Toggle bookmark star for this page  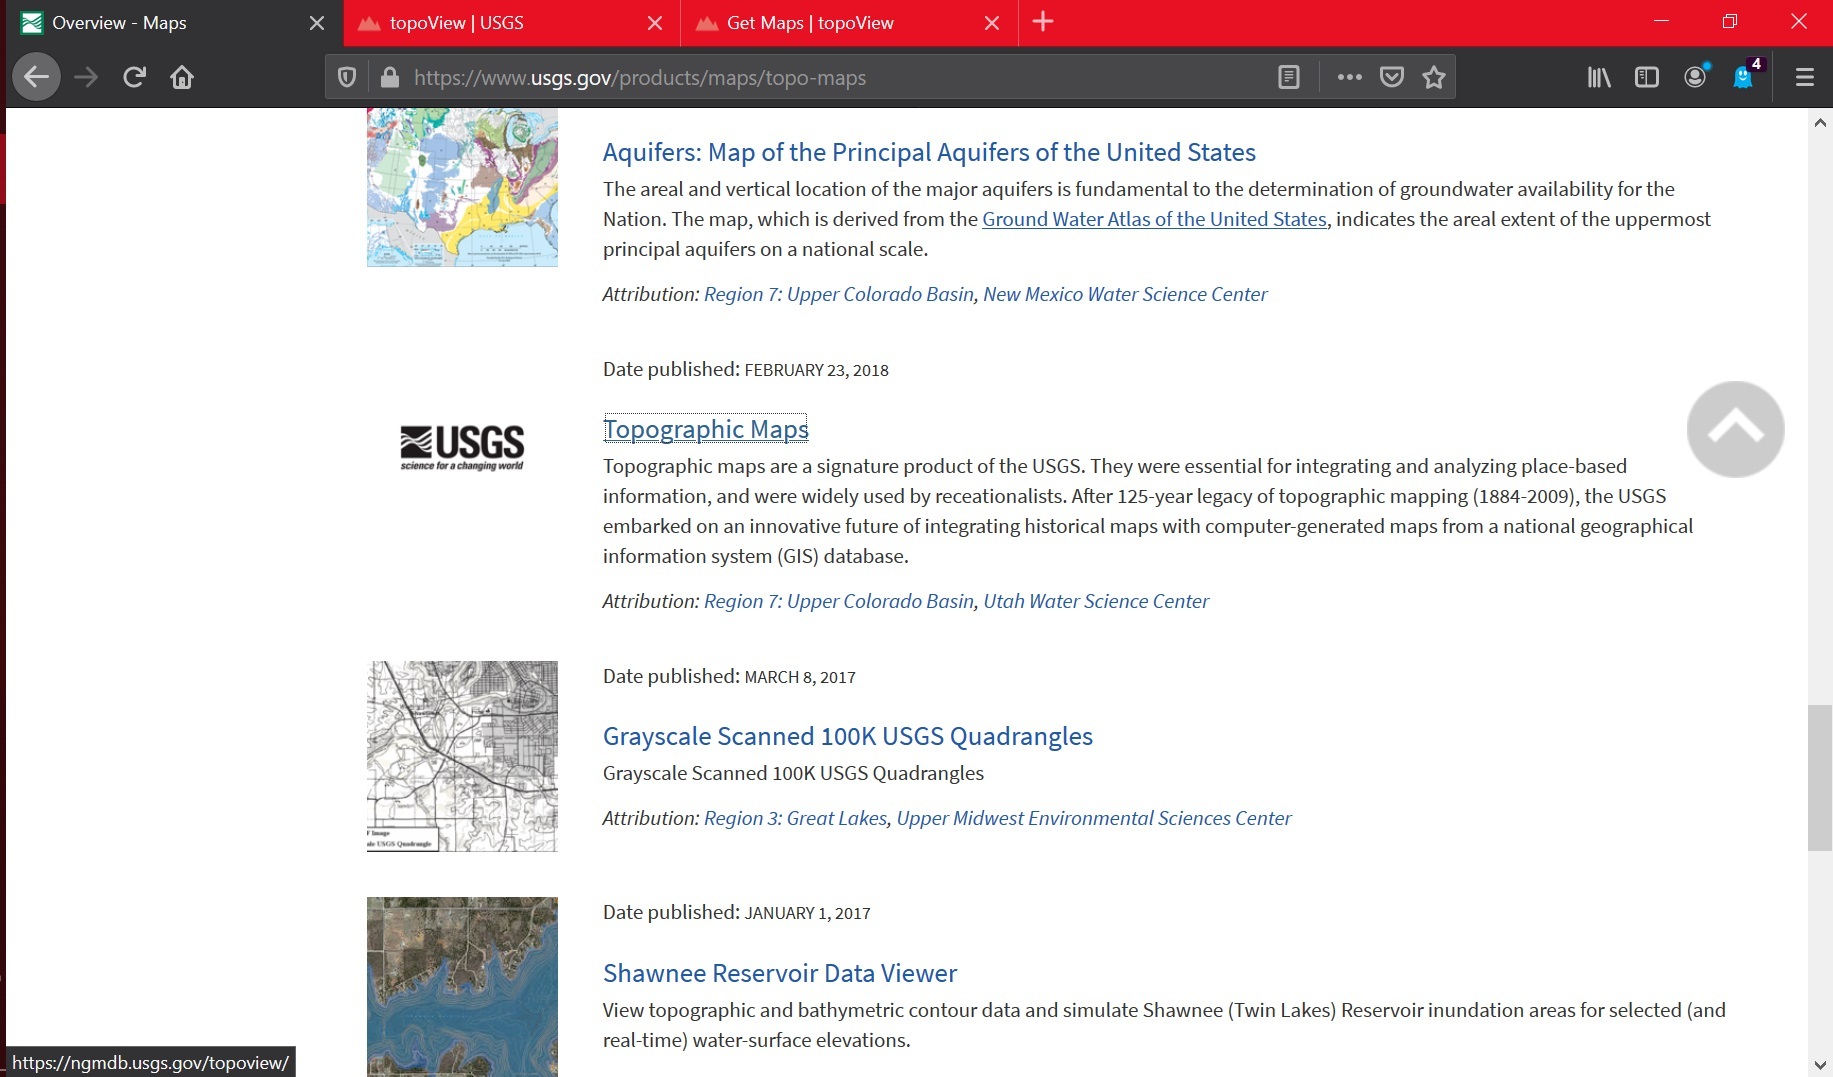(1433, 77)
